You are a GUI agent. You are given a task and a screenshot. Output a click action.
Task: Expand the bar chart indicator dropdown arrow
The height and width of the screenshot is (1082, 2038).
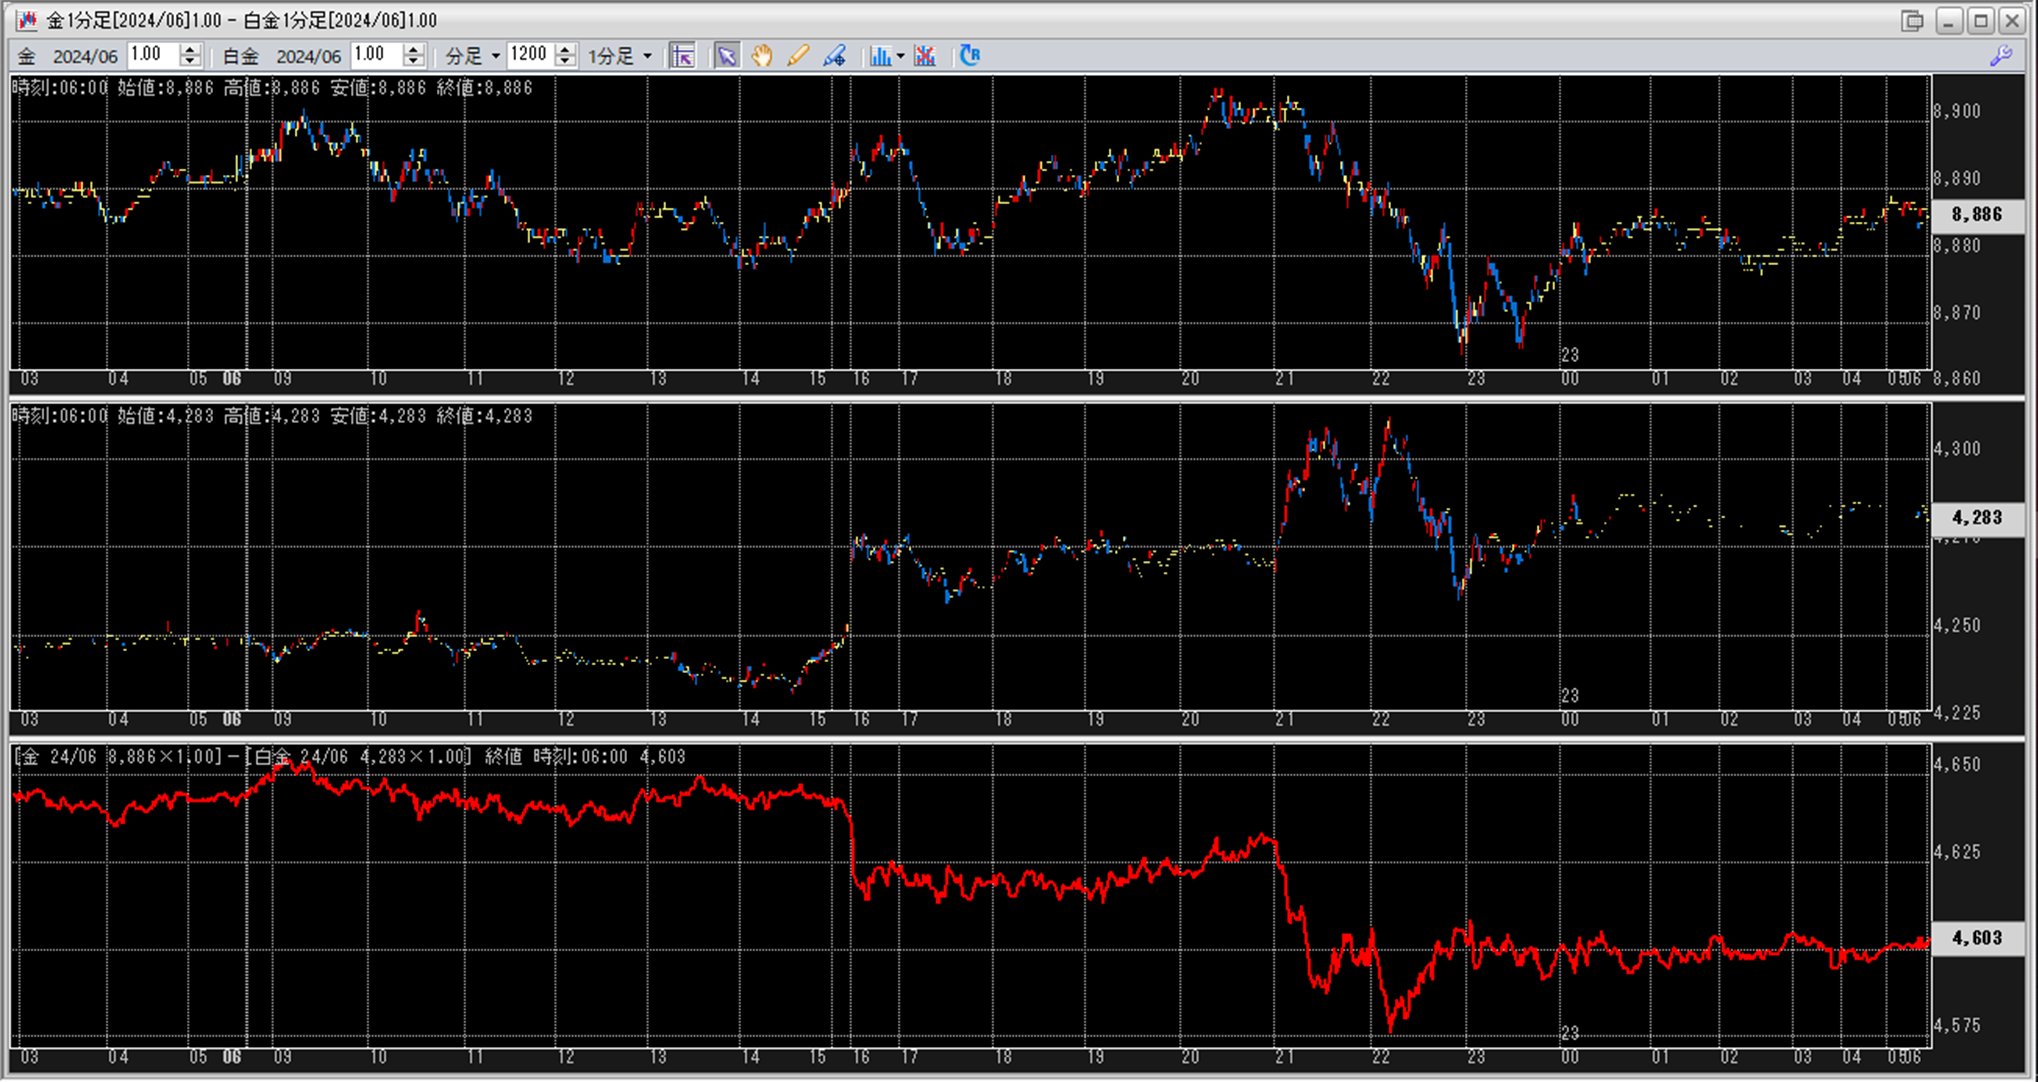click(x=901, y=56)
